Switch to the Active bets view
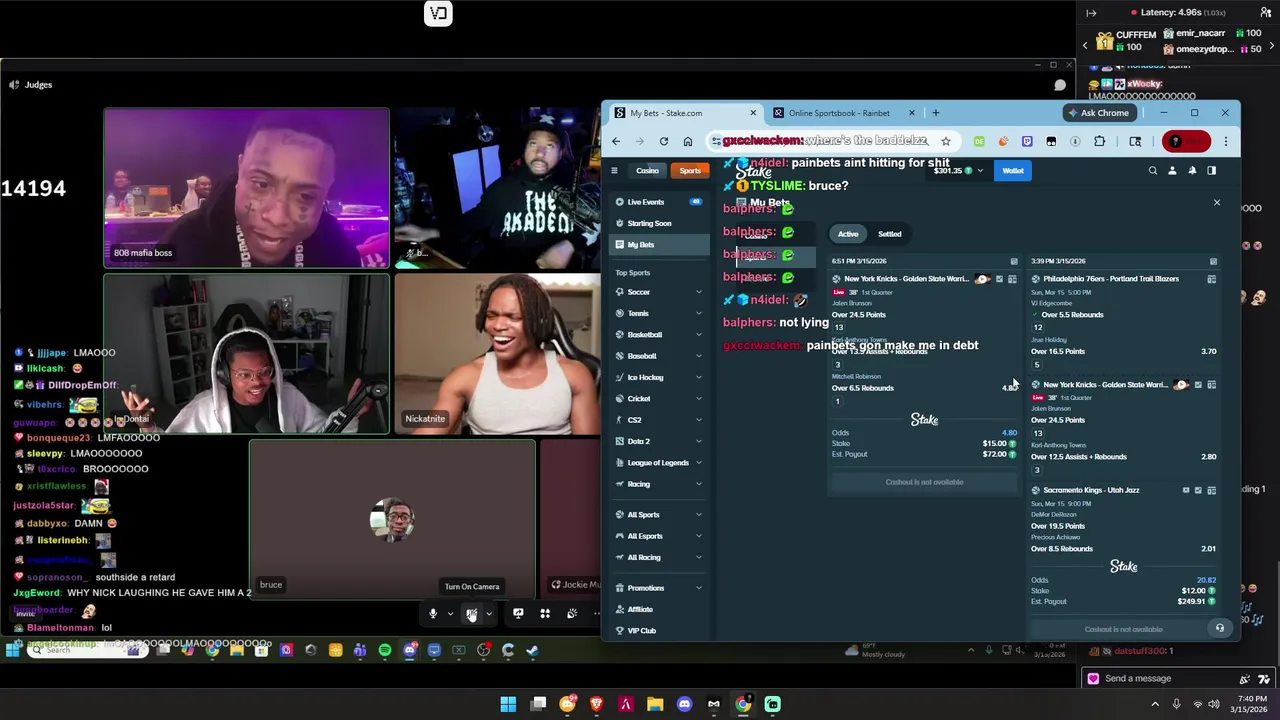 click(848, 234)
